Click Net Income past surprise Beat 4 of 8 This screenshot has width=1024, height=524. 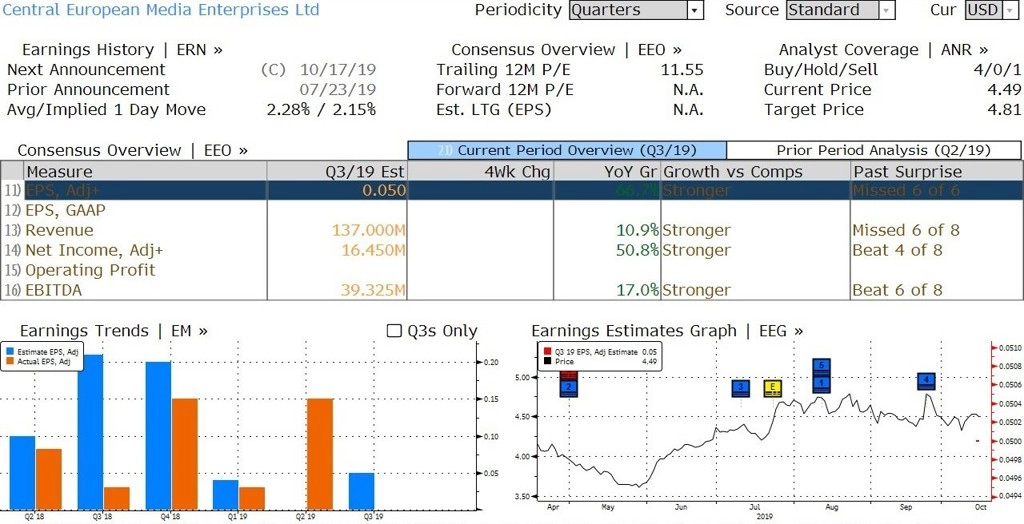click(x=897, y=250)
